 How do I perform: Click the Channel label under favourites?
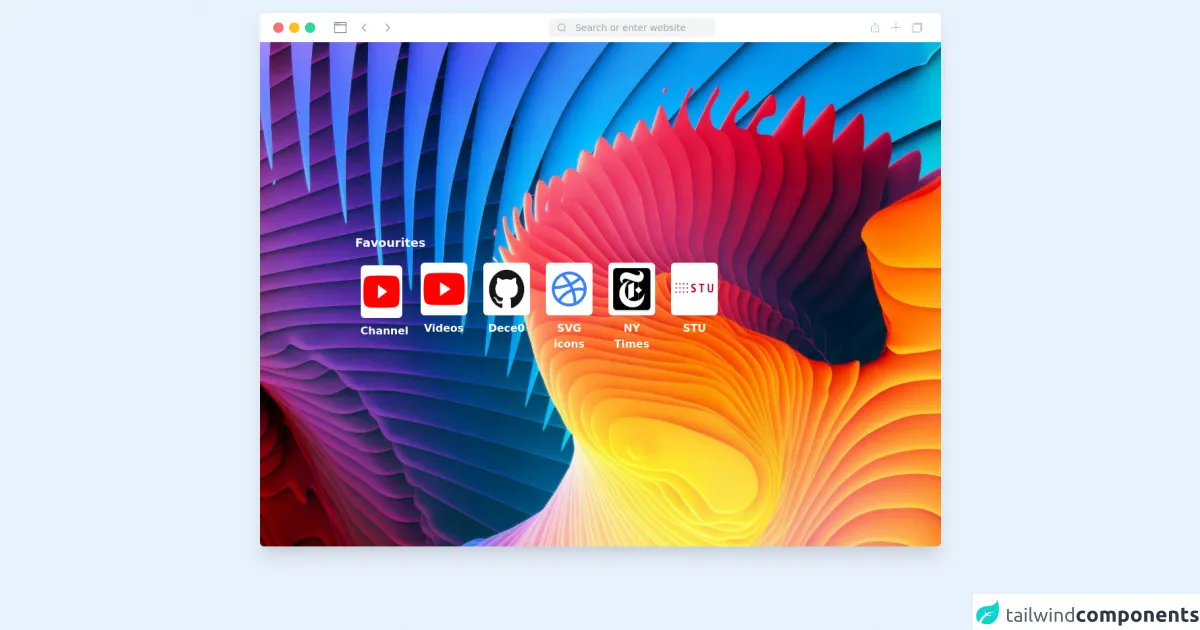(x=384, y=331)
